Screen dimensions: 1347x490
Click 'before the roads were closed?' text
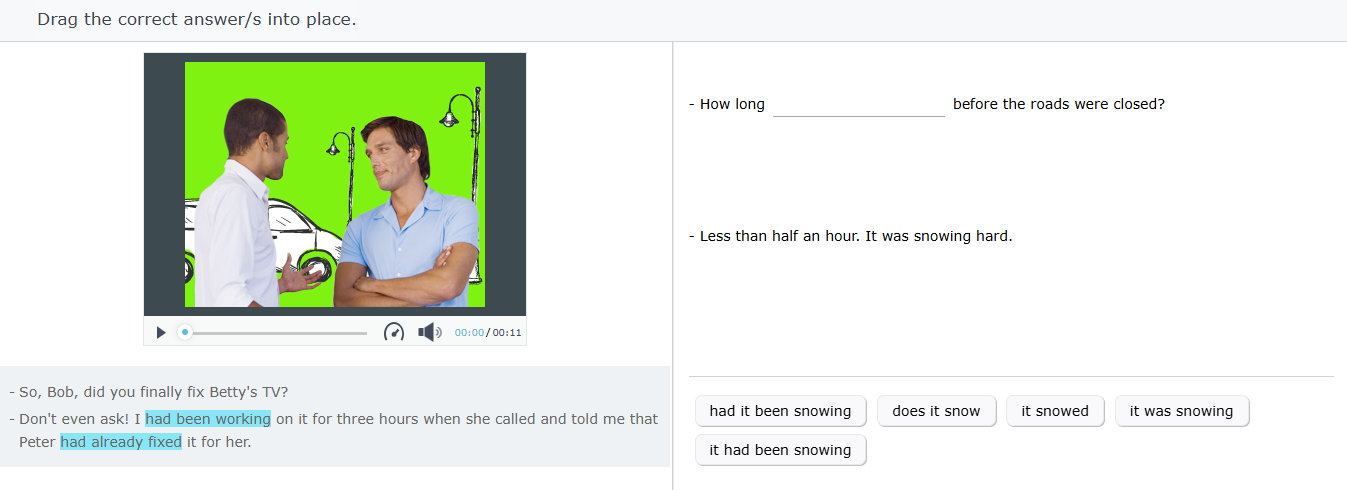(1059, 104)
